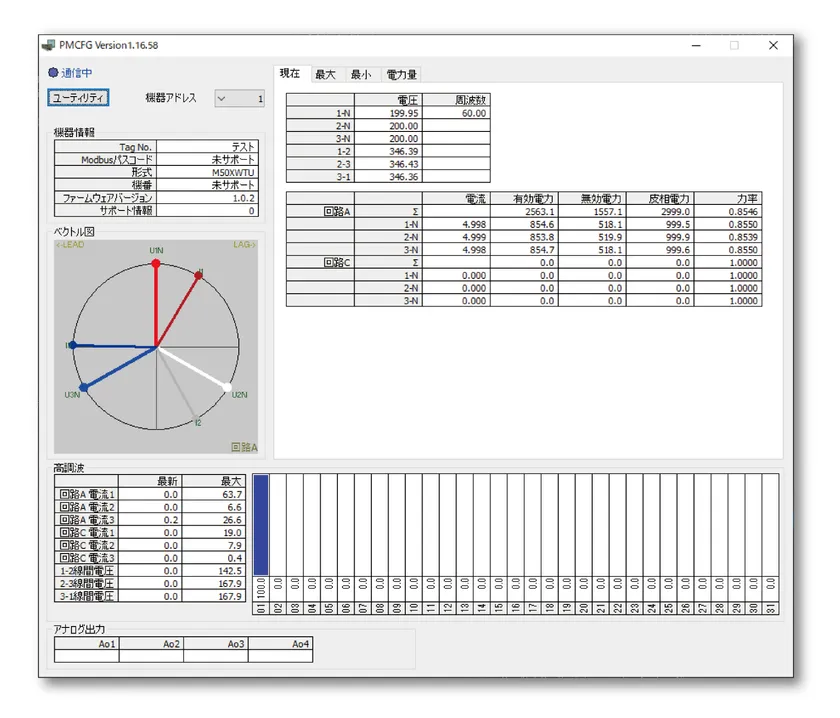Click the blue 通信中 status indicator
Screen dimensions: 840x718
point(53,73)
